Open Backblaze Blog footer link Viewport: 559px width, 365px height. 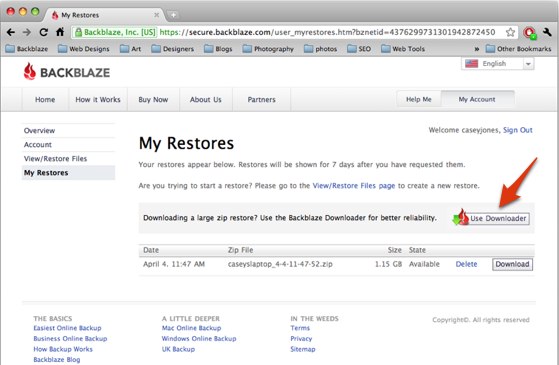(x=57, y=360)
